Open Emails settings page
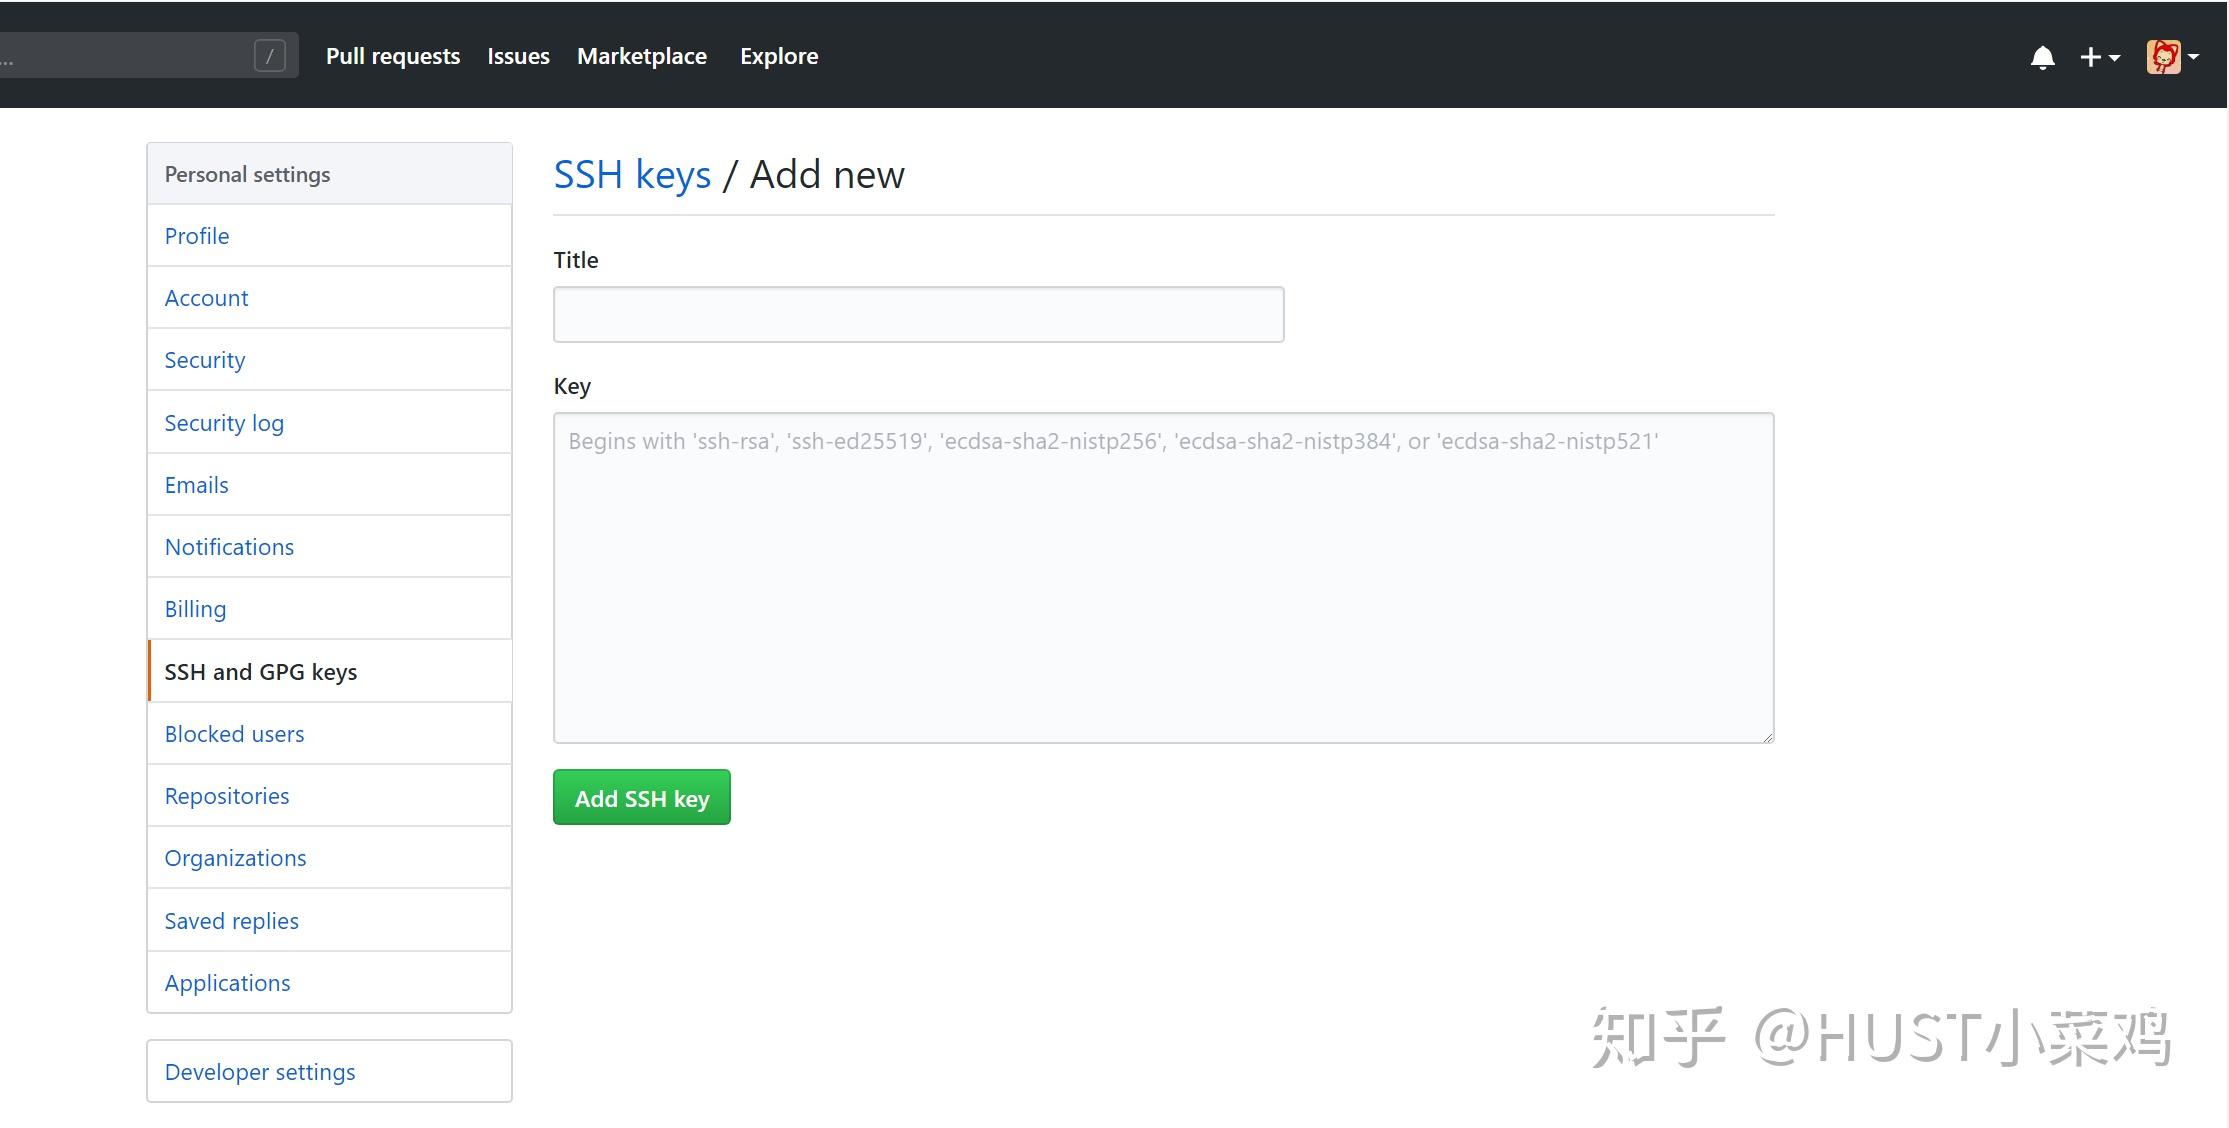This screenshot has height=1128, width=2229. (x=197, y=485)
